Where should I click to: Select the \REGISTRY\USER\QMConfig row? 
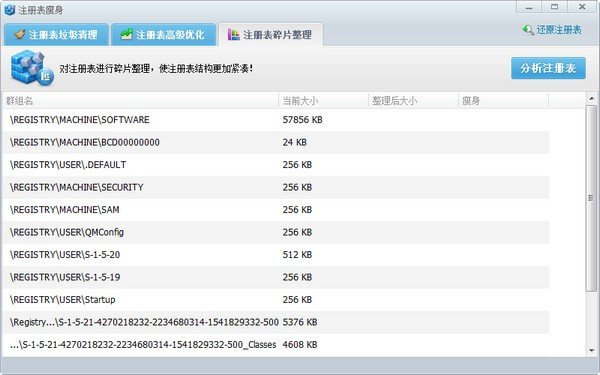276,232
